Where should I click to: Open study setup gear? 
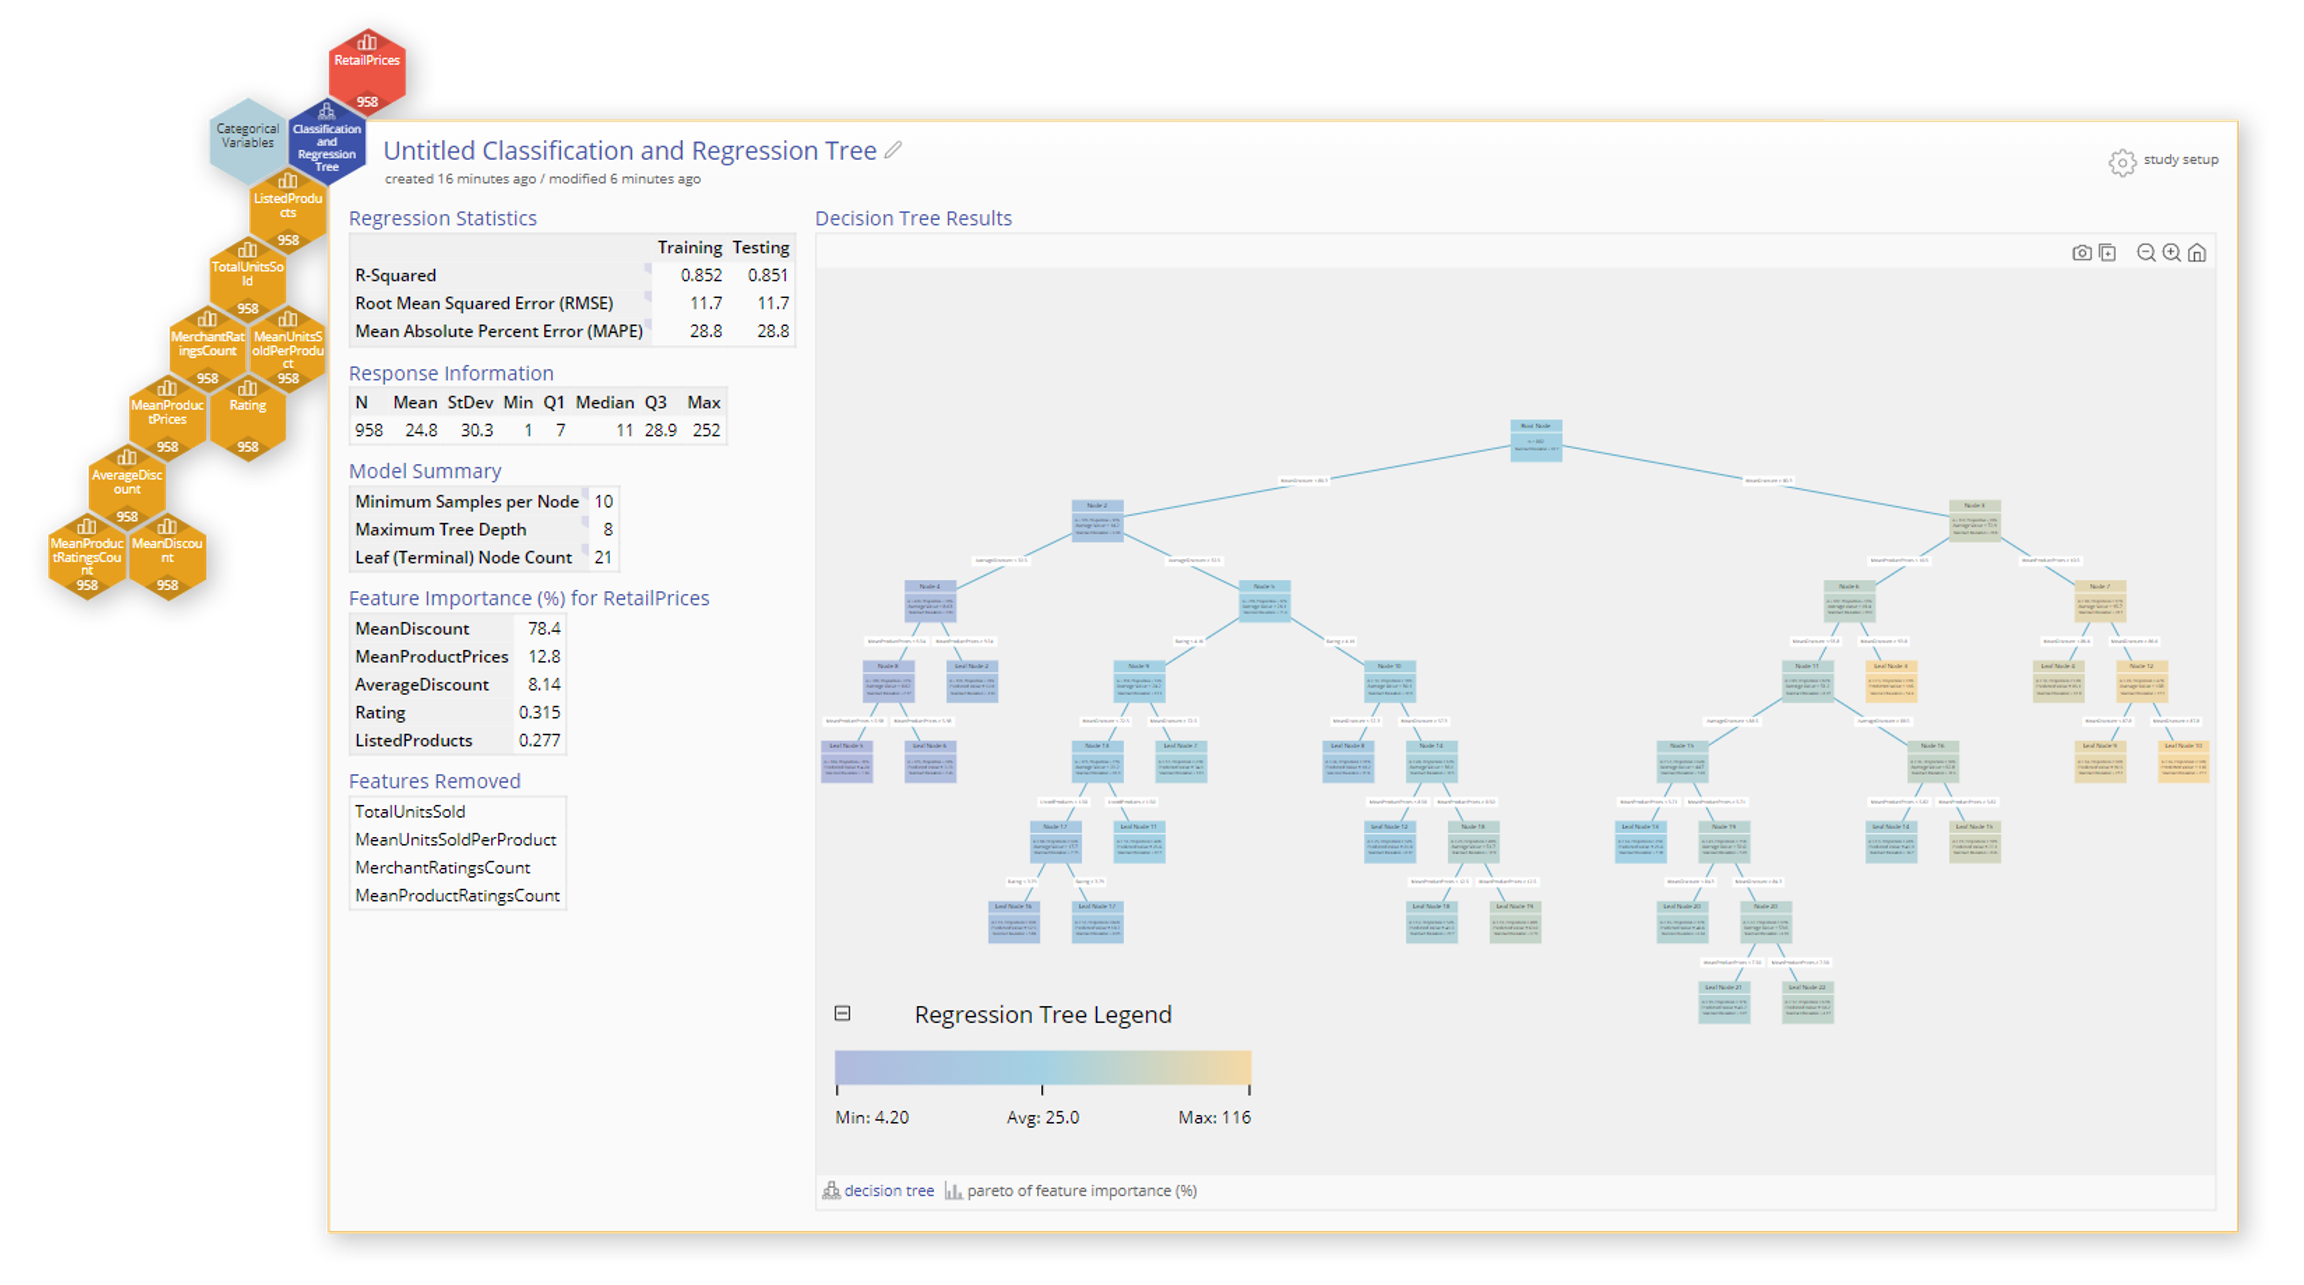click(x=2122, y=162)
